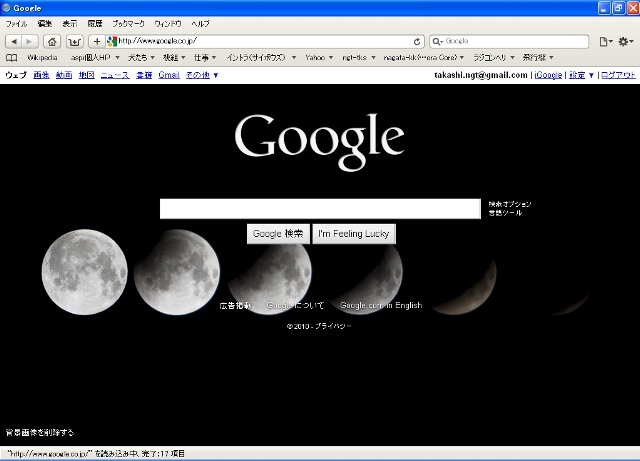This screenshot has height=461, width=640.
Task: Open the Googleについて footer link
Action: [x=295, y=305]
